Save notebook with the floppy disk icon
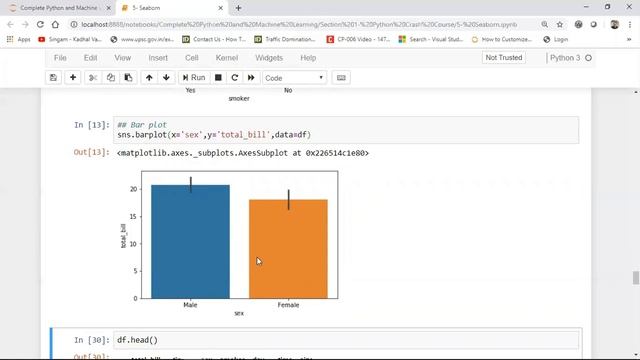This screenshot has height=360, width=640. point(53,78)
